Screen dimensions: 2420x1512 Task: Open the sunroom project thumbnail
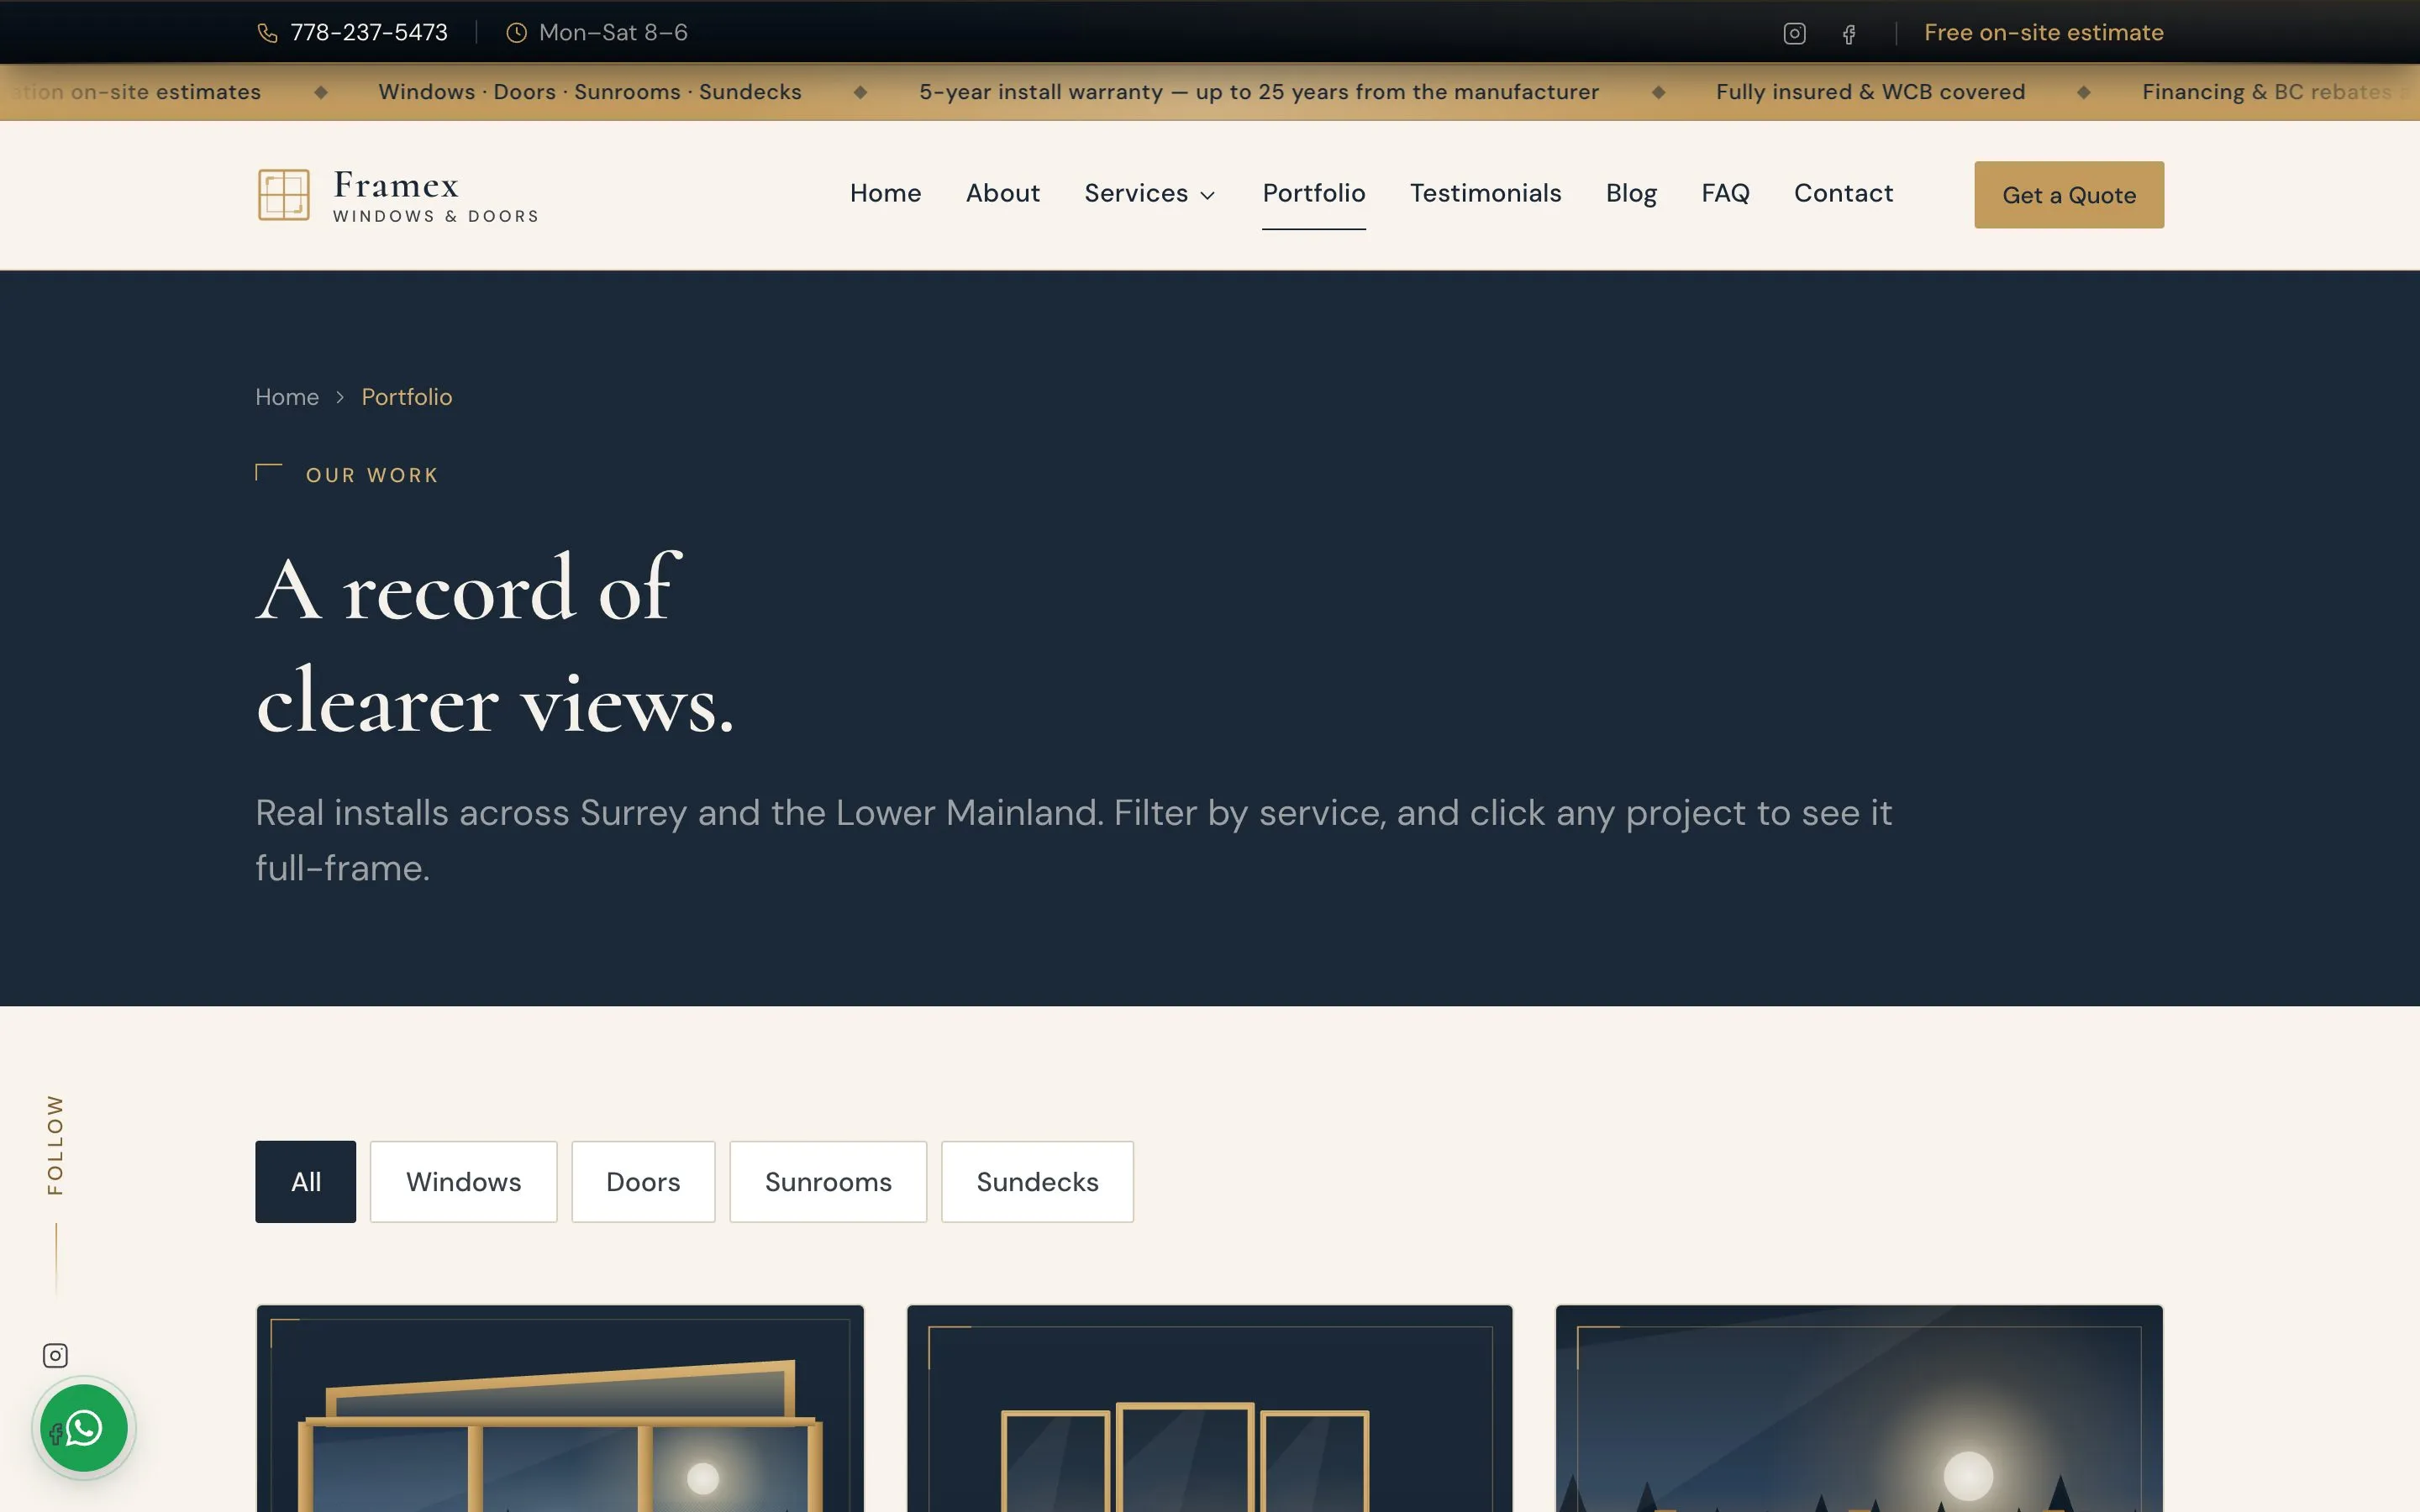[x=560, y=1408]
